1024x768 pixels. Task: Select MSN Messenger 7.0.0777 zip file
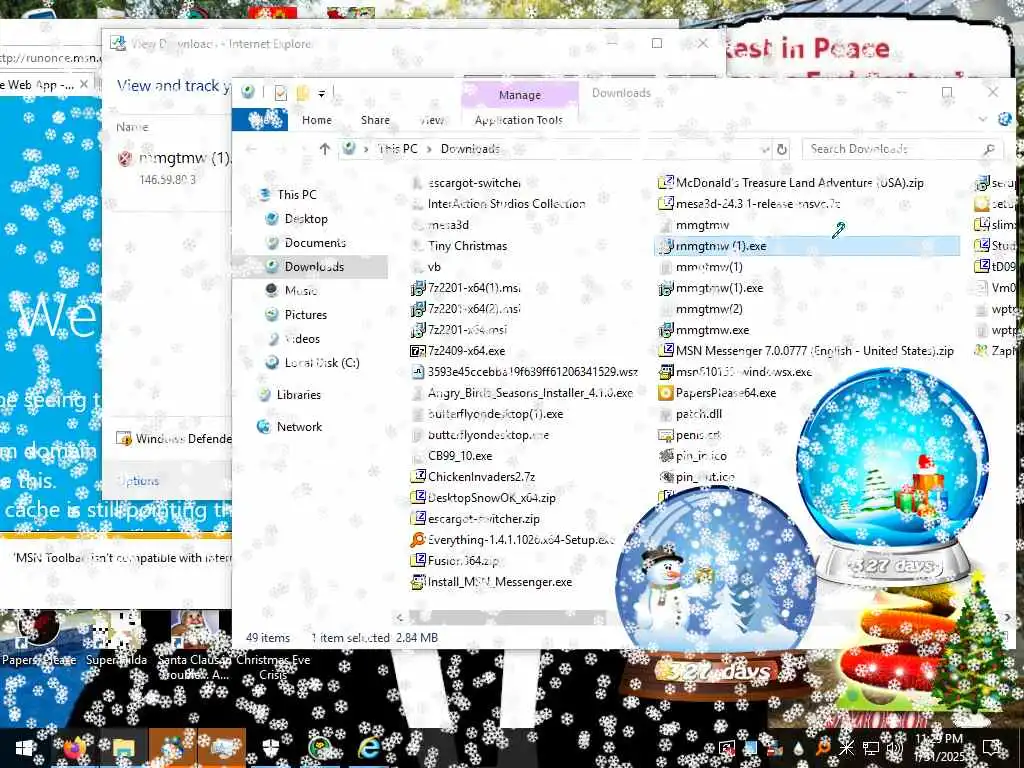point(814,351)
